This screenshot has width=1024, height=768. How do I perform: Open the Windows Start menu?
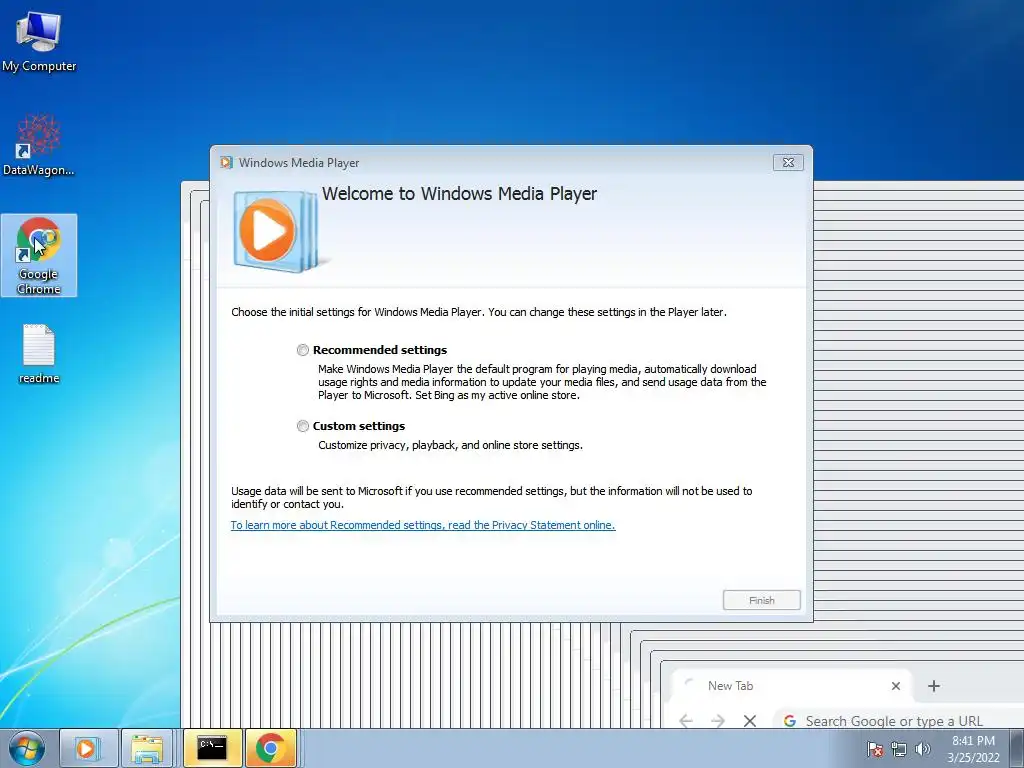26,748
